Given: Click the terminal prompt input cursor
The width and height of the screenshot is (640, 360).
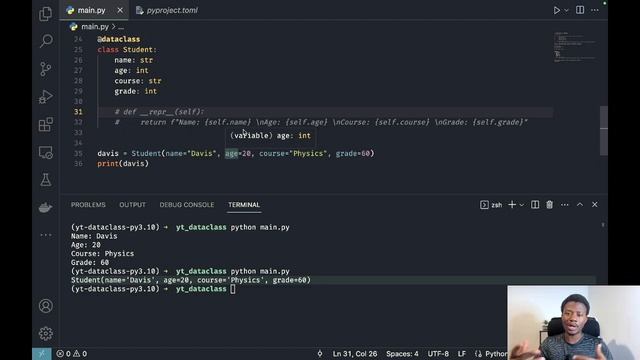Looking at the screenshot, I should click(233, 289).
